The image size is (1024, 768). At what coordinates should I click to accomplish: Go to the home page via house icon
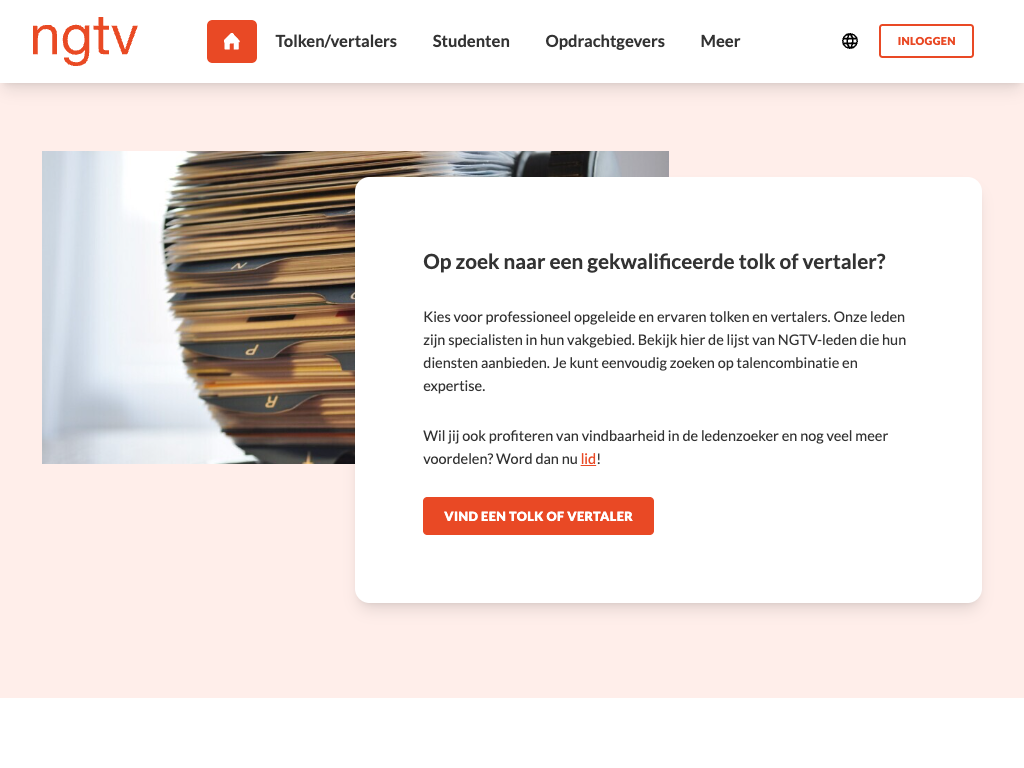[232, 41]
